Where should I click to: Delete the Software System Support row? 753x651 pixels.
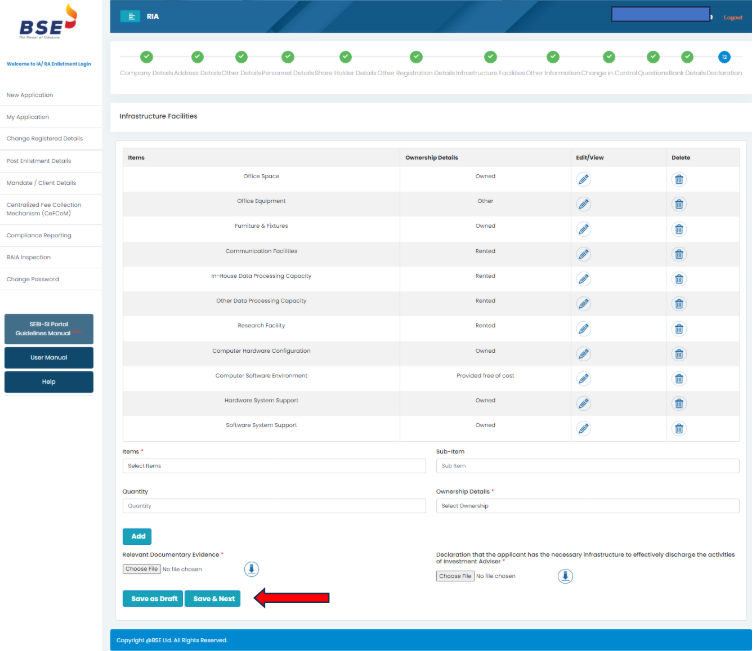[679, 428]
